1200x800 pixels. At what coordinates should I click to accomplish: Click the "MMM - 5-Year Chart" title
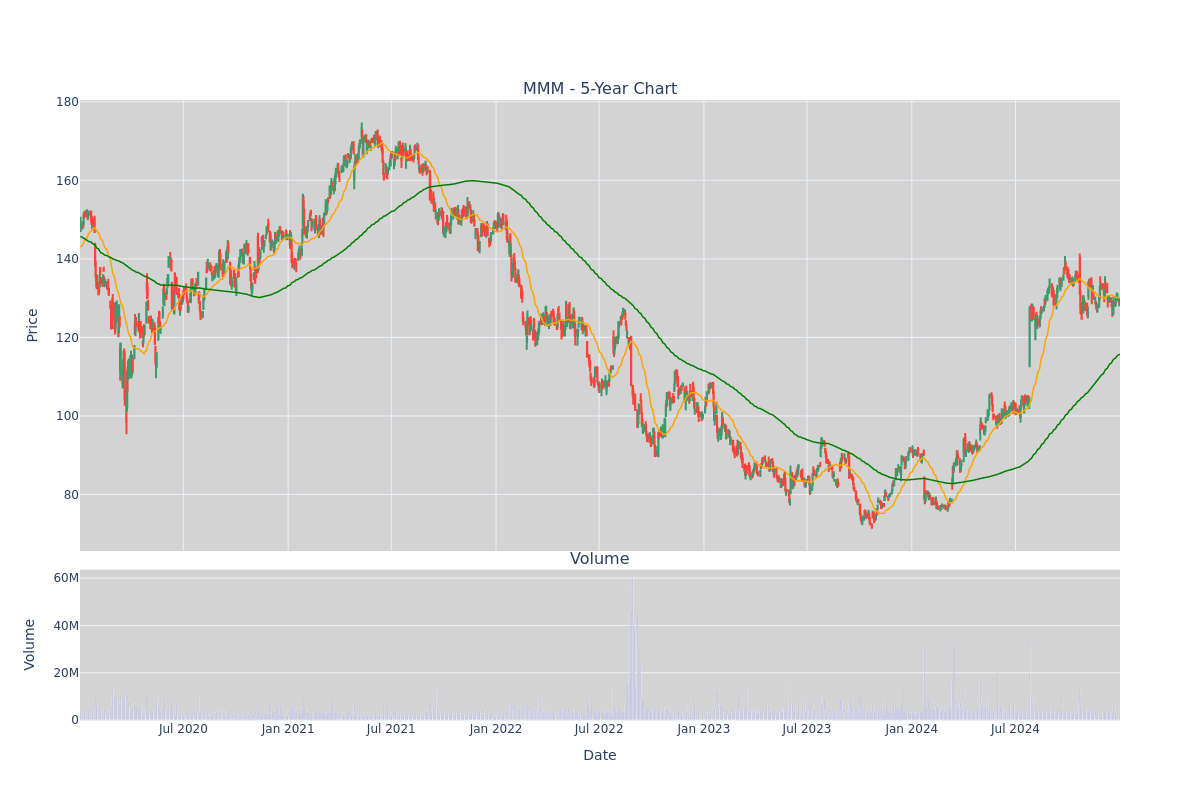click(600, 89)
